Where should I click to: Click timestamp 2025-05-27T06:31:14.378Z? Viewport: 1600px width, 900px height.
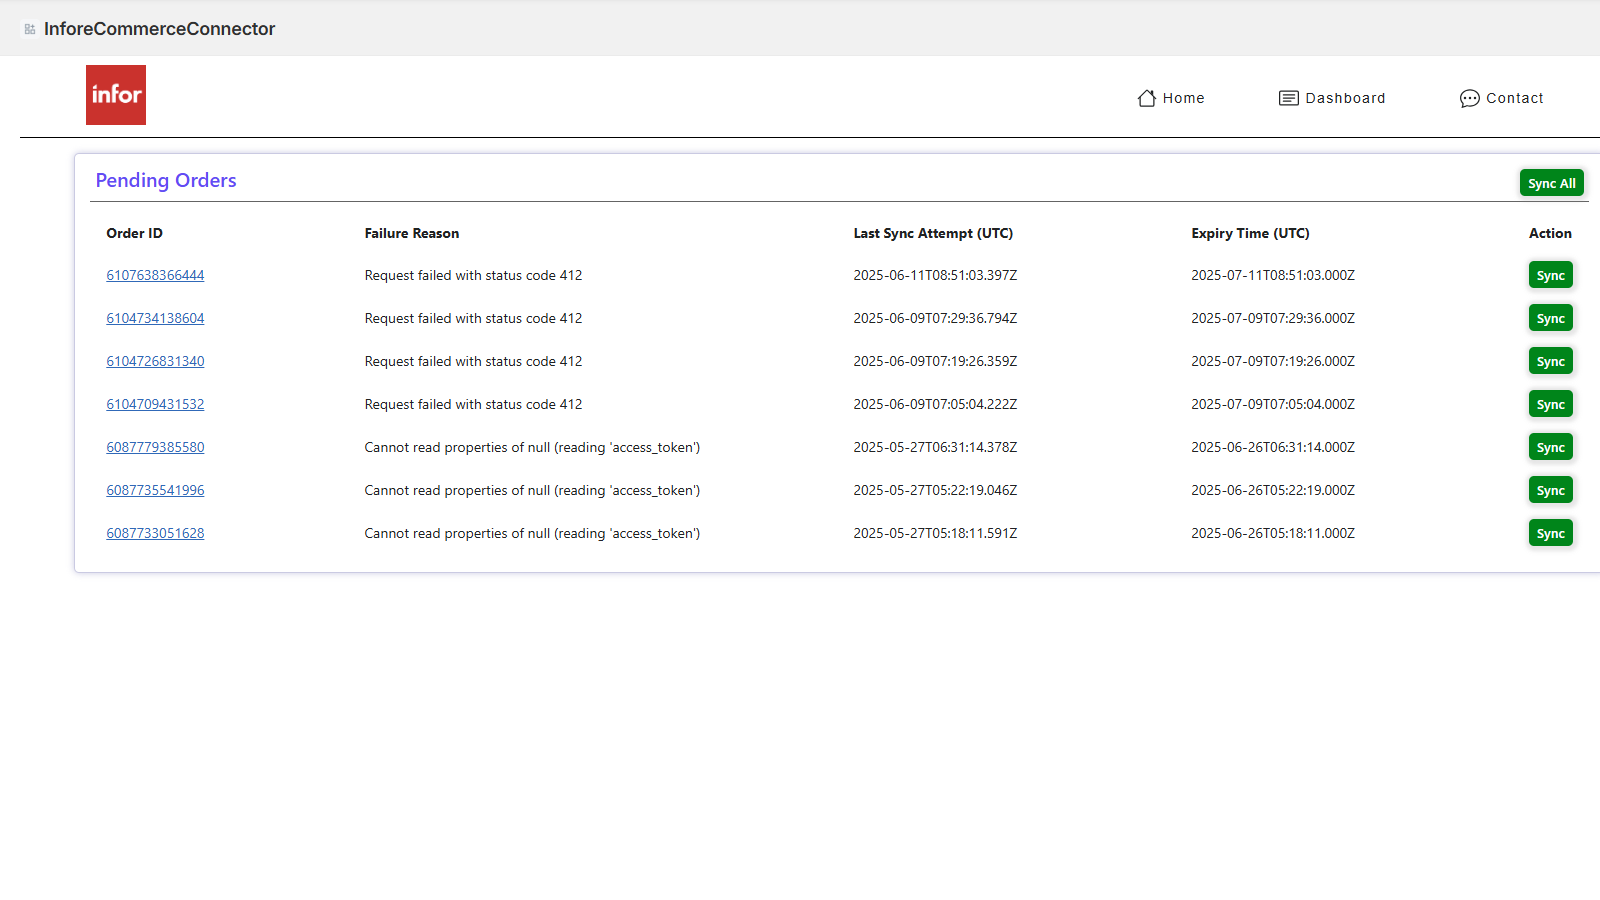coord(935,447)
